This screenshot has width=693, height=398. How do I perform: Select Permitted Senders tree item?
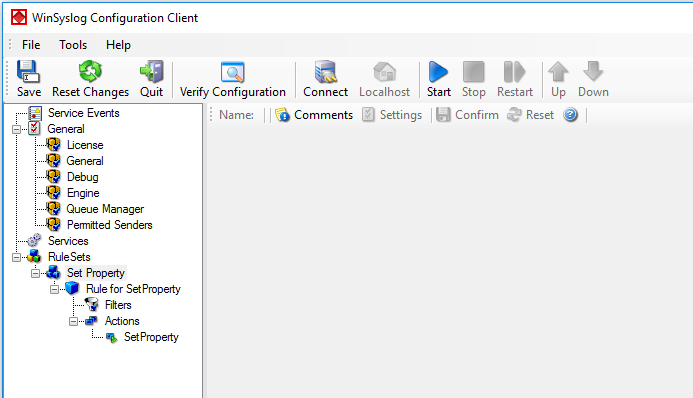110,225
